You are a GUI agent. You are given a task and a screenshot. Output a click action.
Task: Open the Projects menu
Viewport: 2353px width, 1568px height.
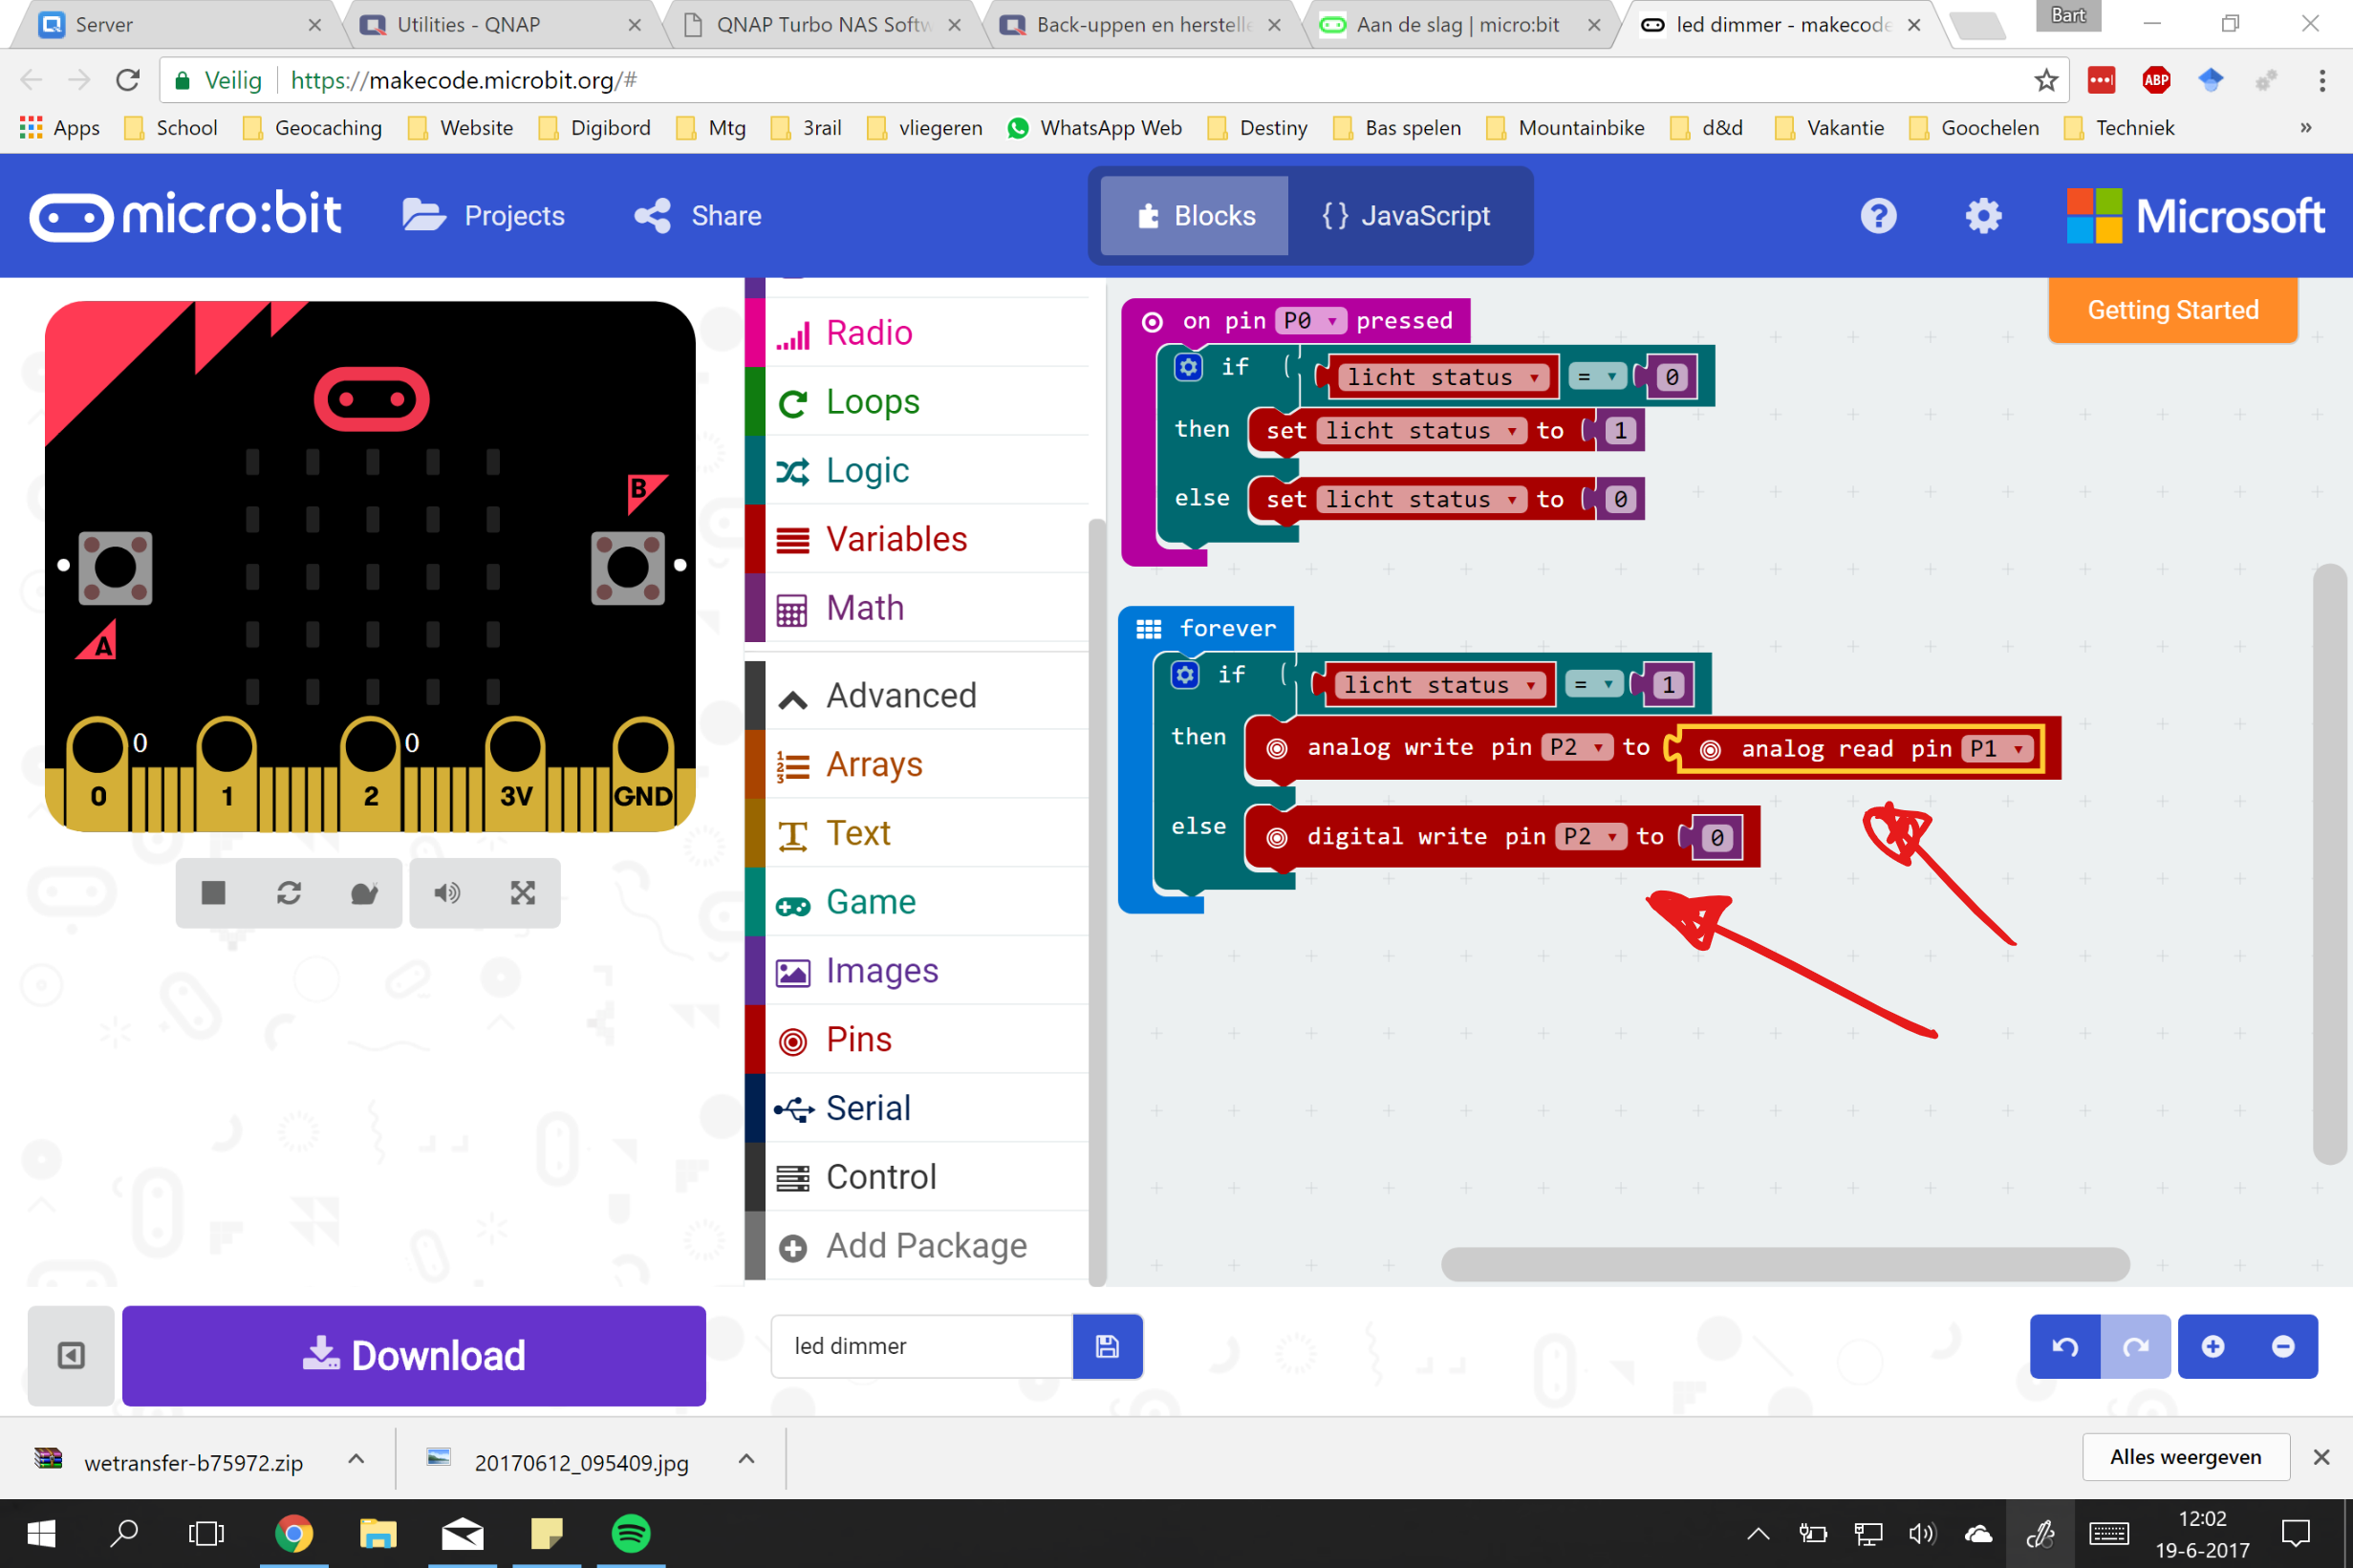tap(484, 215)
